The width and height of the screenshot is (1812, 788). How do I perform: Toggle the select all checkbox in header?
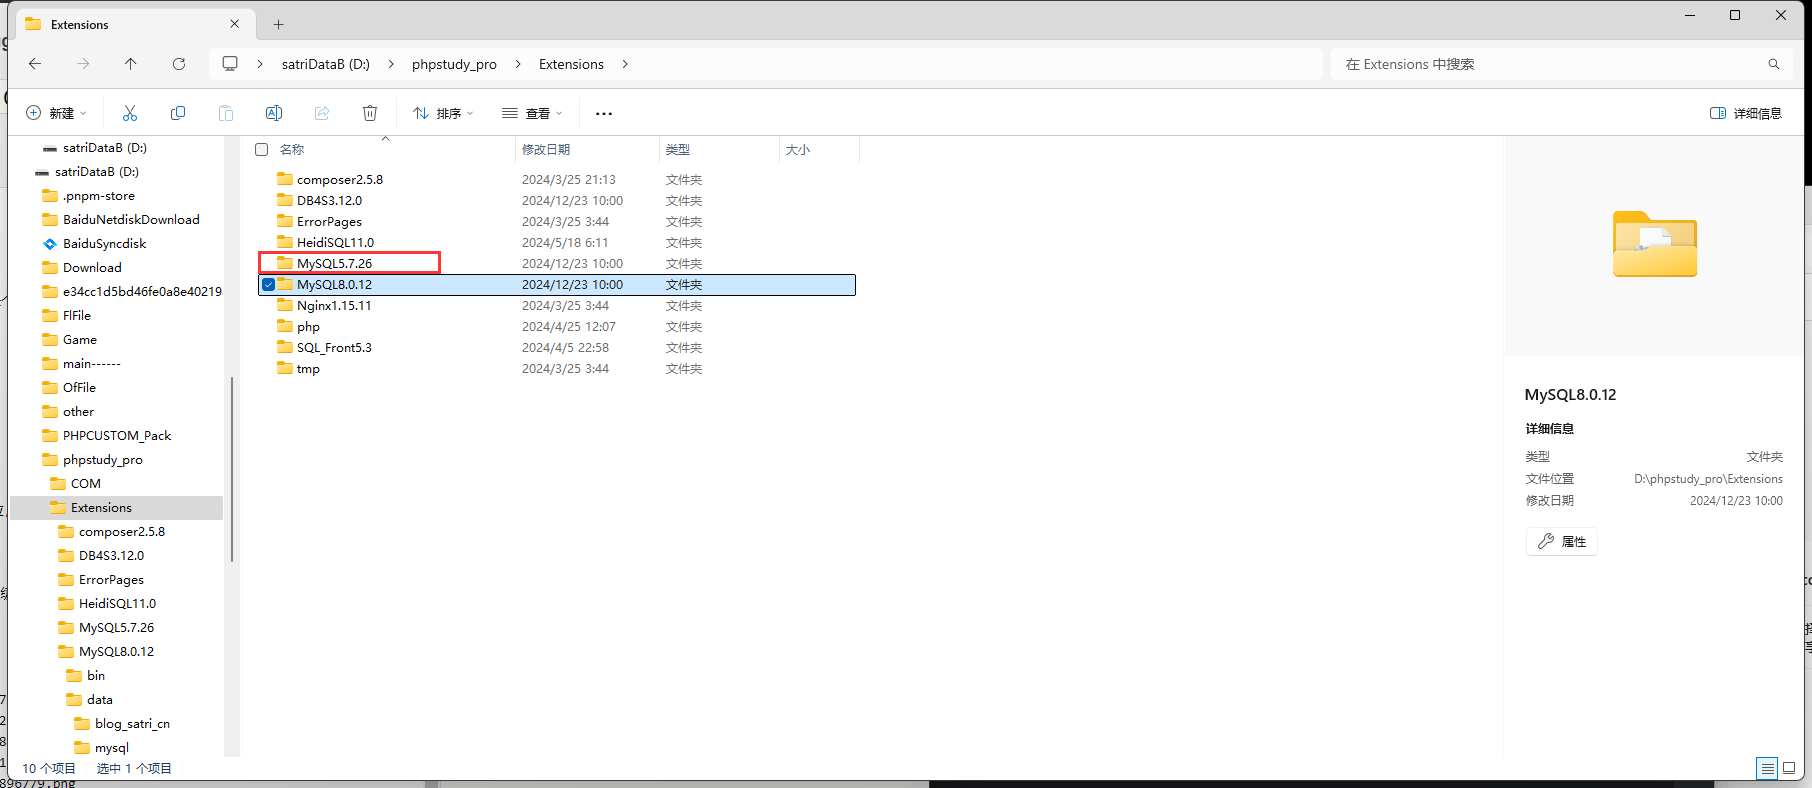262,149
